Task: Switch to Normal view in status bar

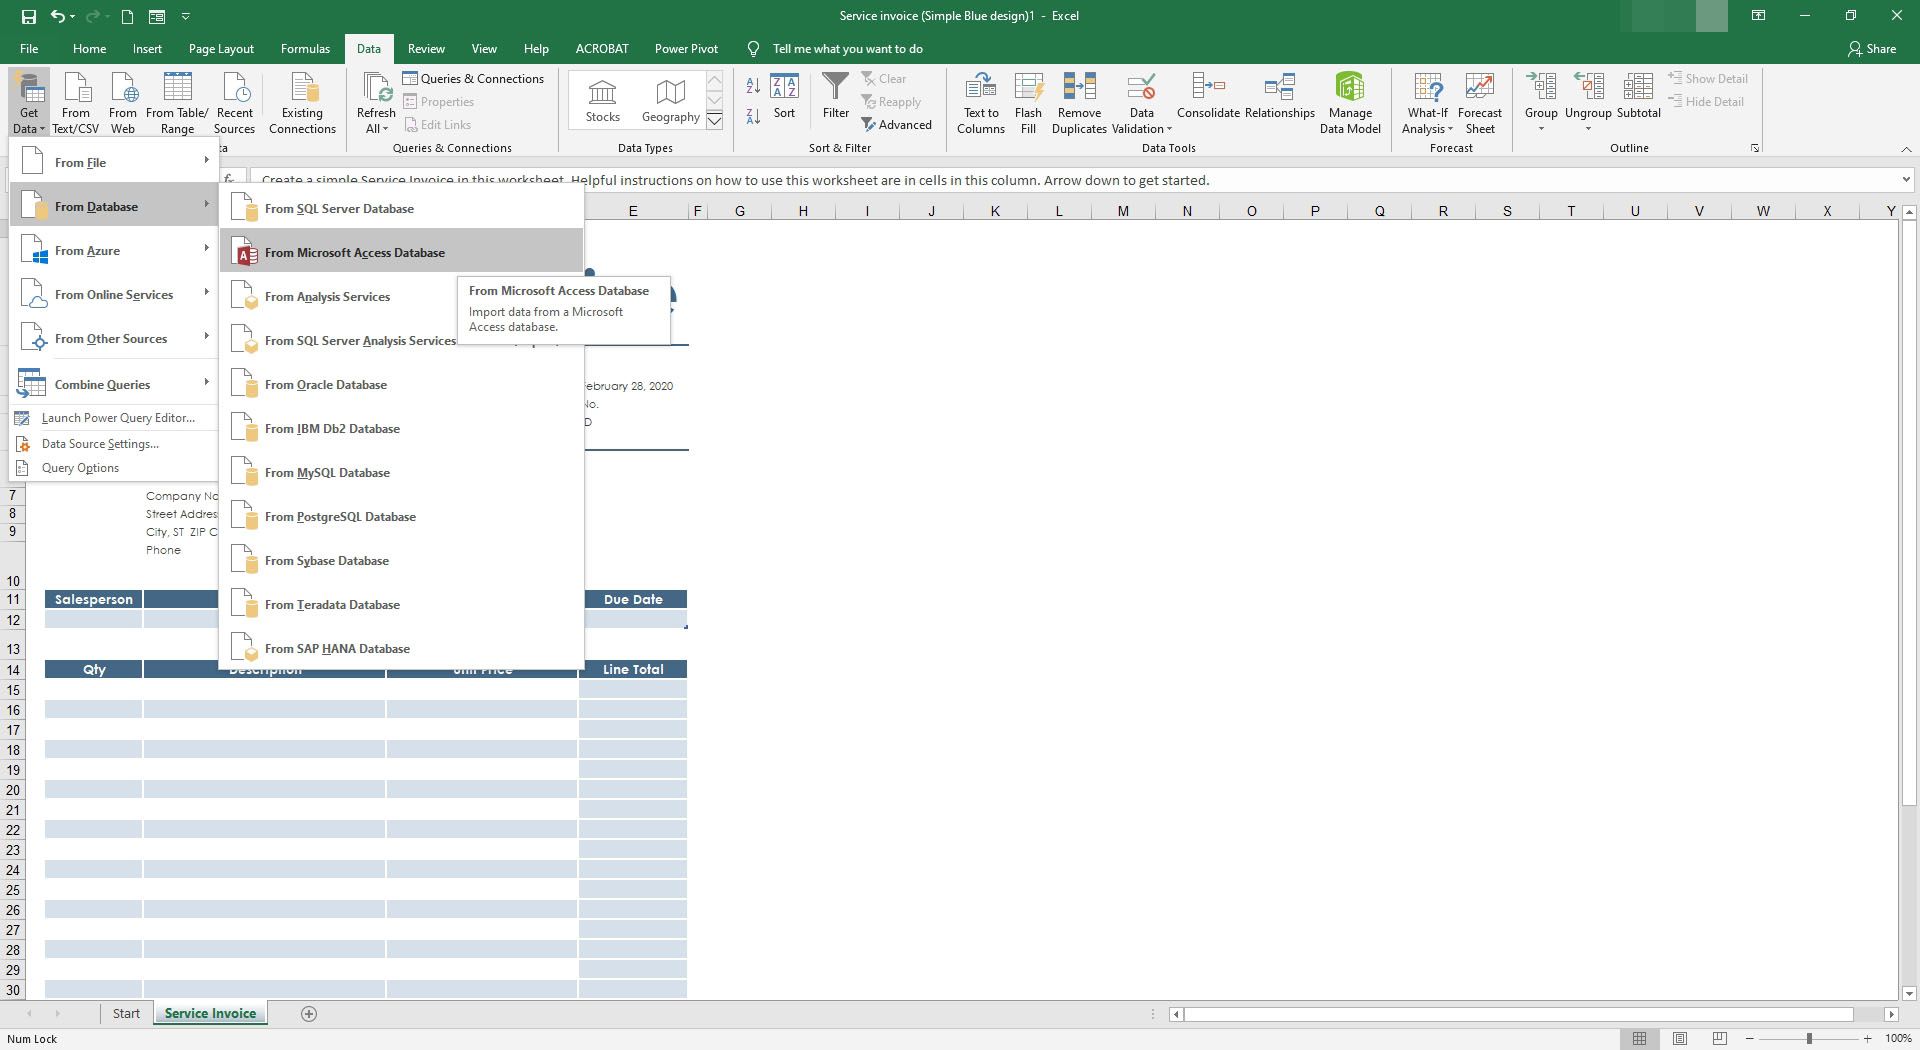Action: click(1639, 1039)
